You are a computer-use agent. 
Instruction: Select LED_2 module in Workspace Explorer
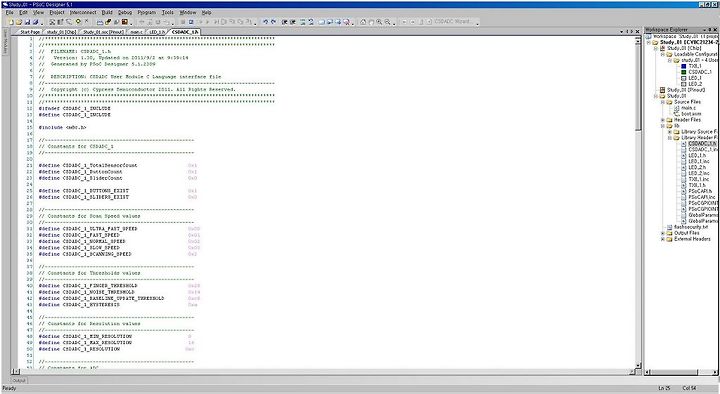tap(695, 84)
